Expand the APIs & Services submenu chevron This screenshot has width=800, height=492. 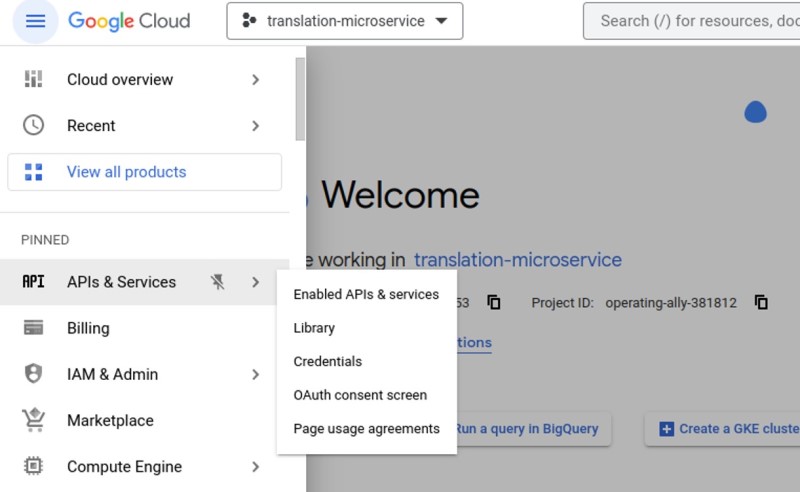point(256,282)
